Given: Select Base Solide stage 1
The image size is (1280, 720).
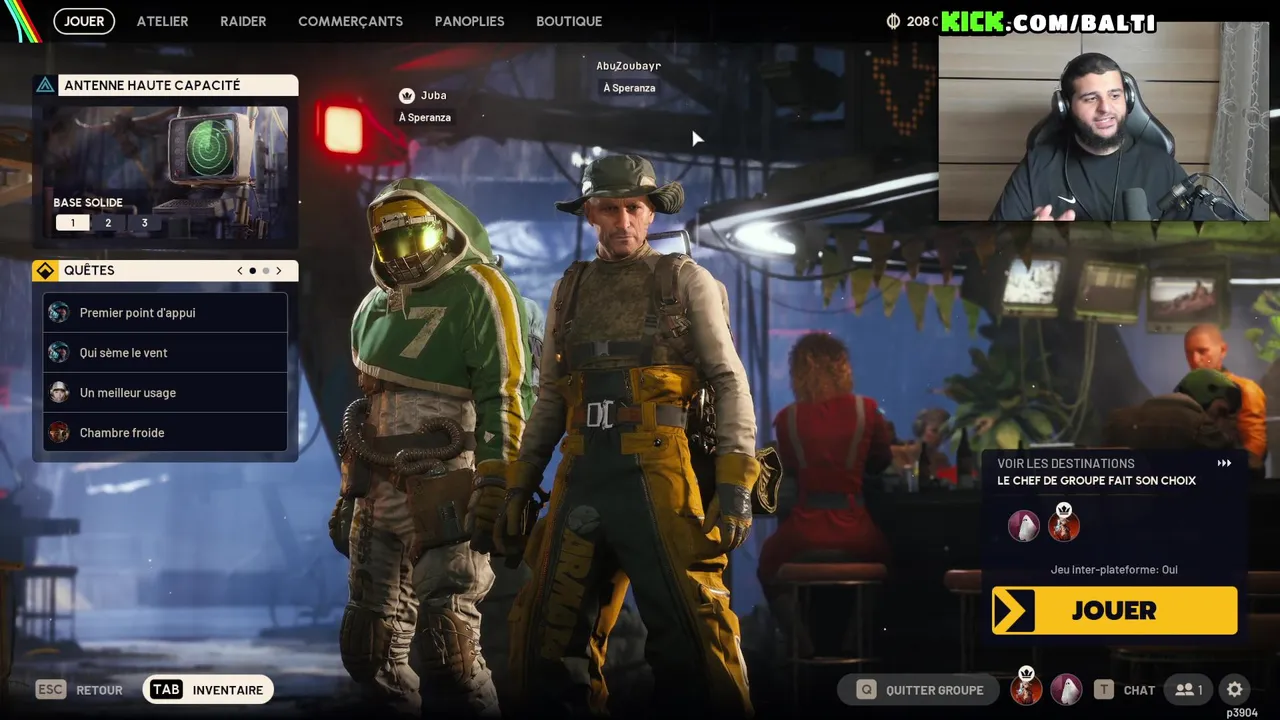Looking at the screenshot, I should tap(72, 223).
